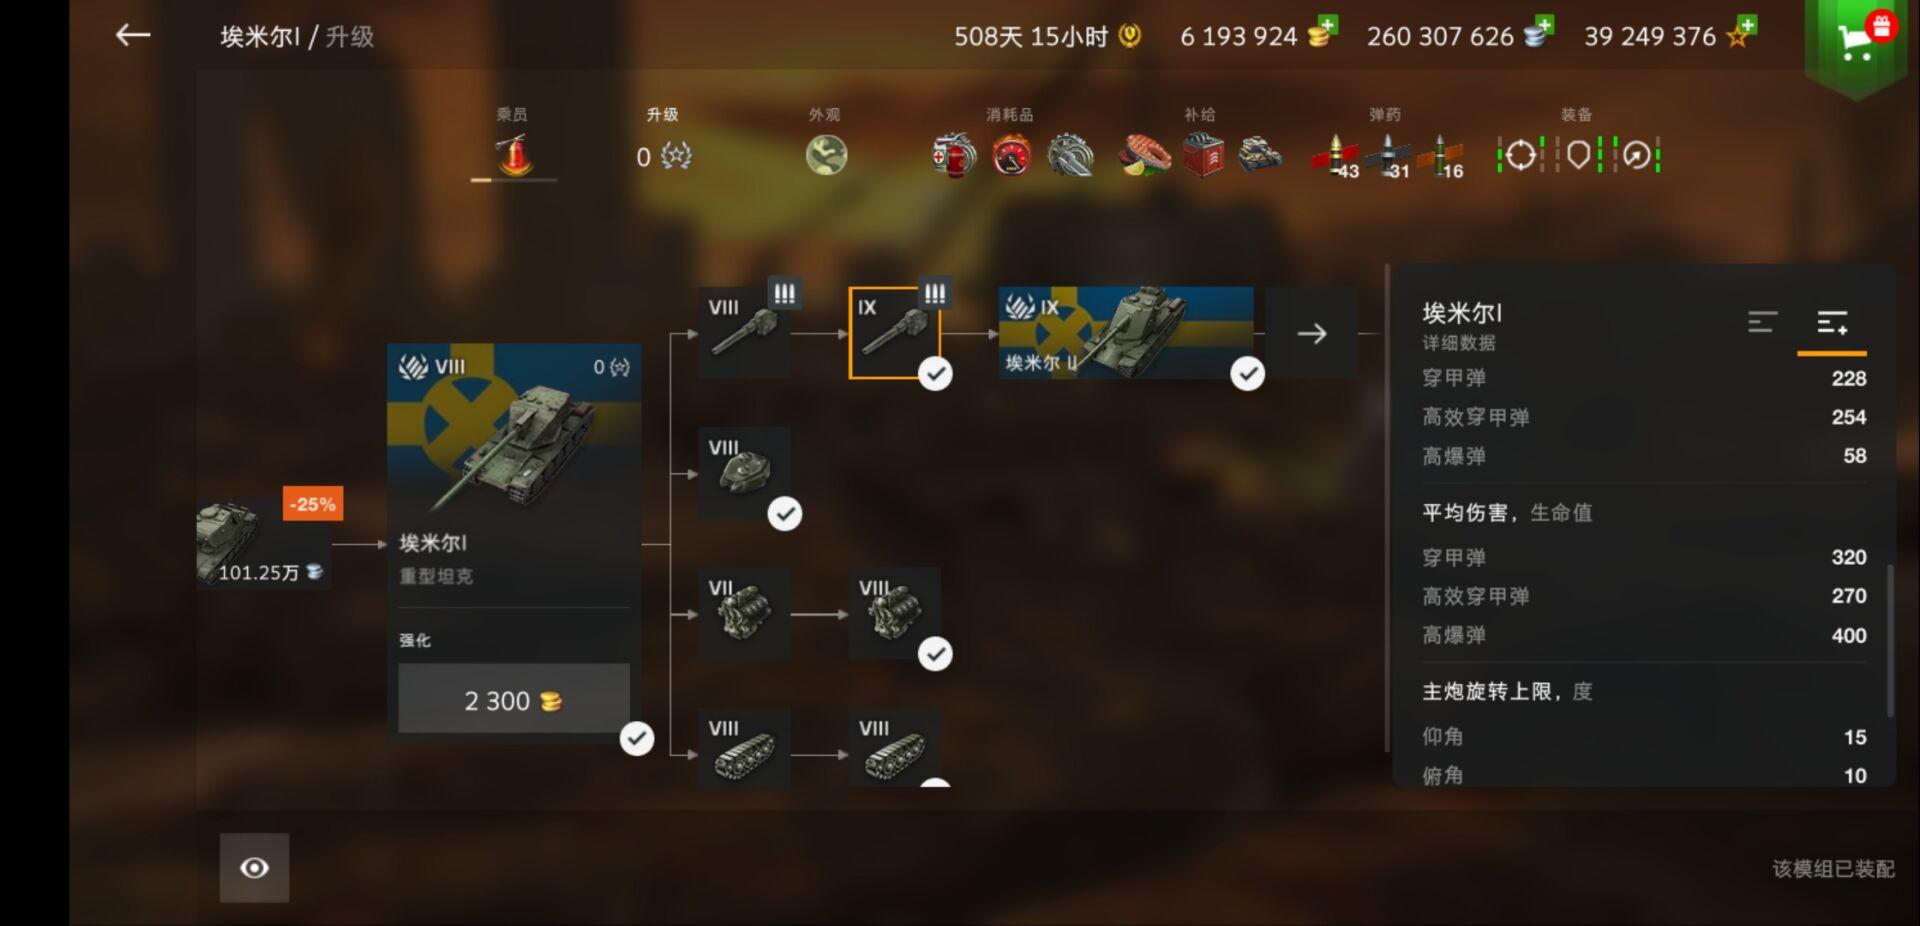Buy the 2 300 gold enhancement
Screen dimensions: 1920x926
point(514,699)
